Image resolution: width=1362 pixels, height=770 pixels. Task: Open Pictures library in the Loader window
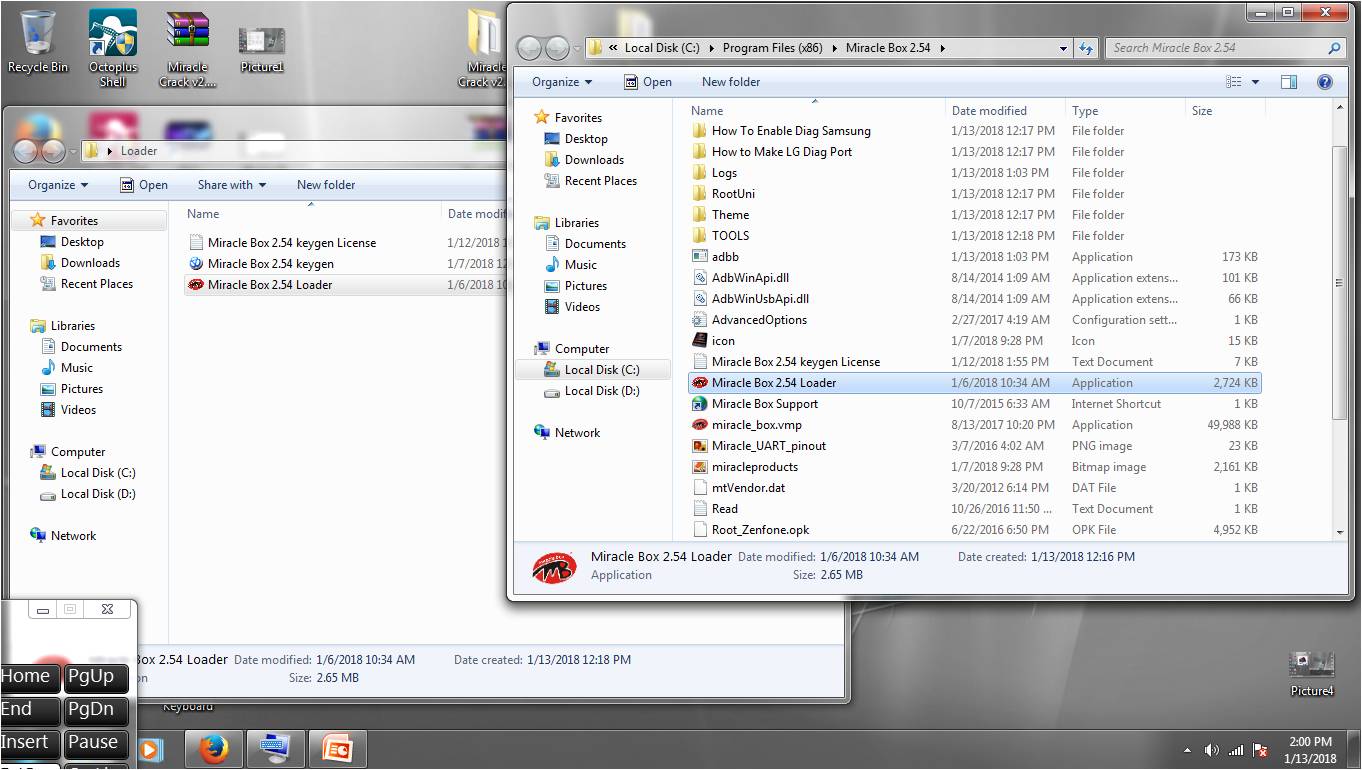81,389
